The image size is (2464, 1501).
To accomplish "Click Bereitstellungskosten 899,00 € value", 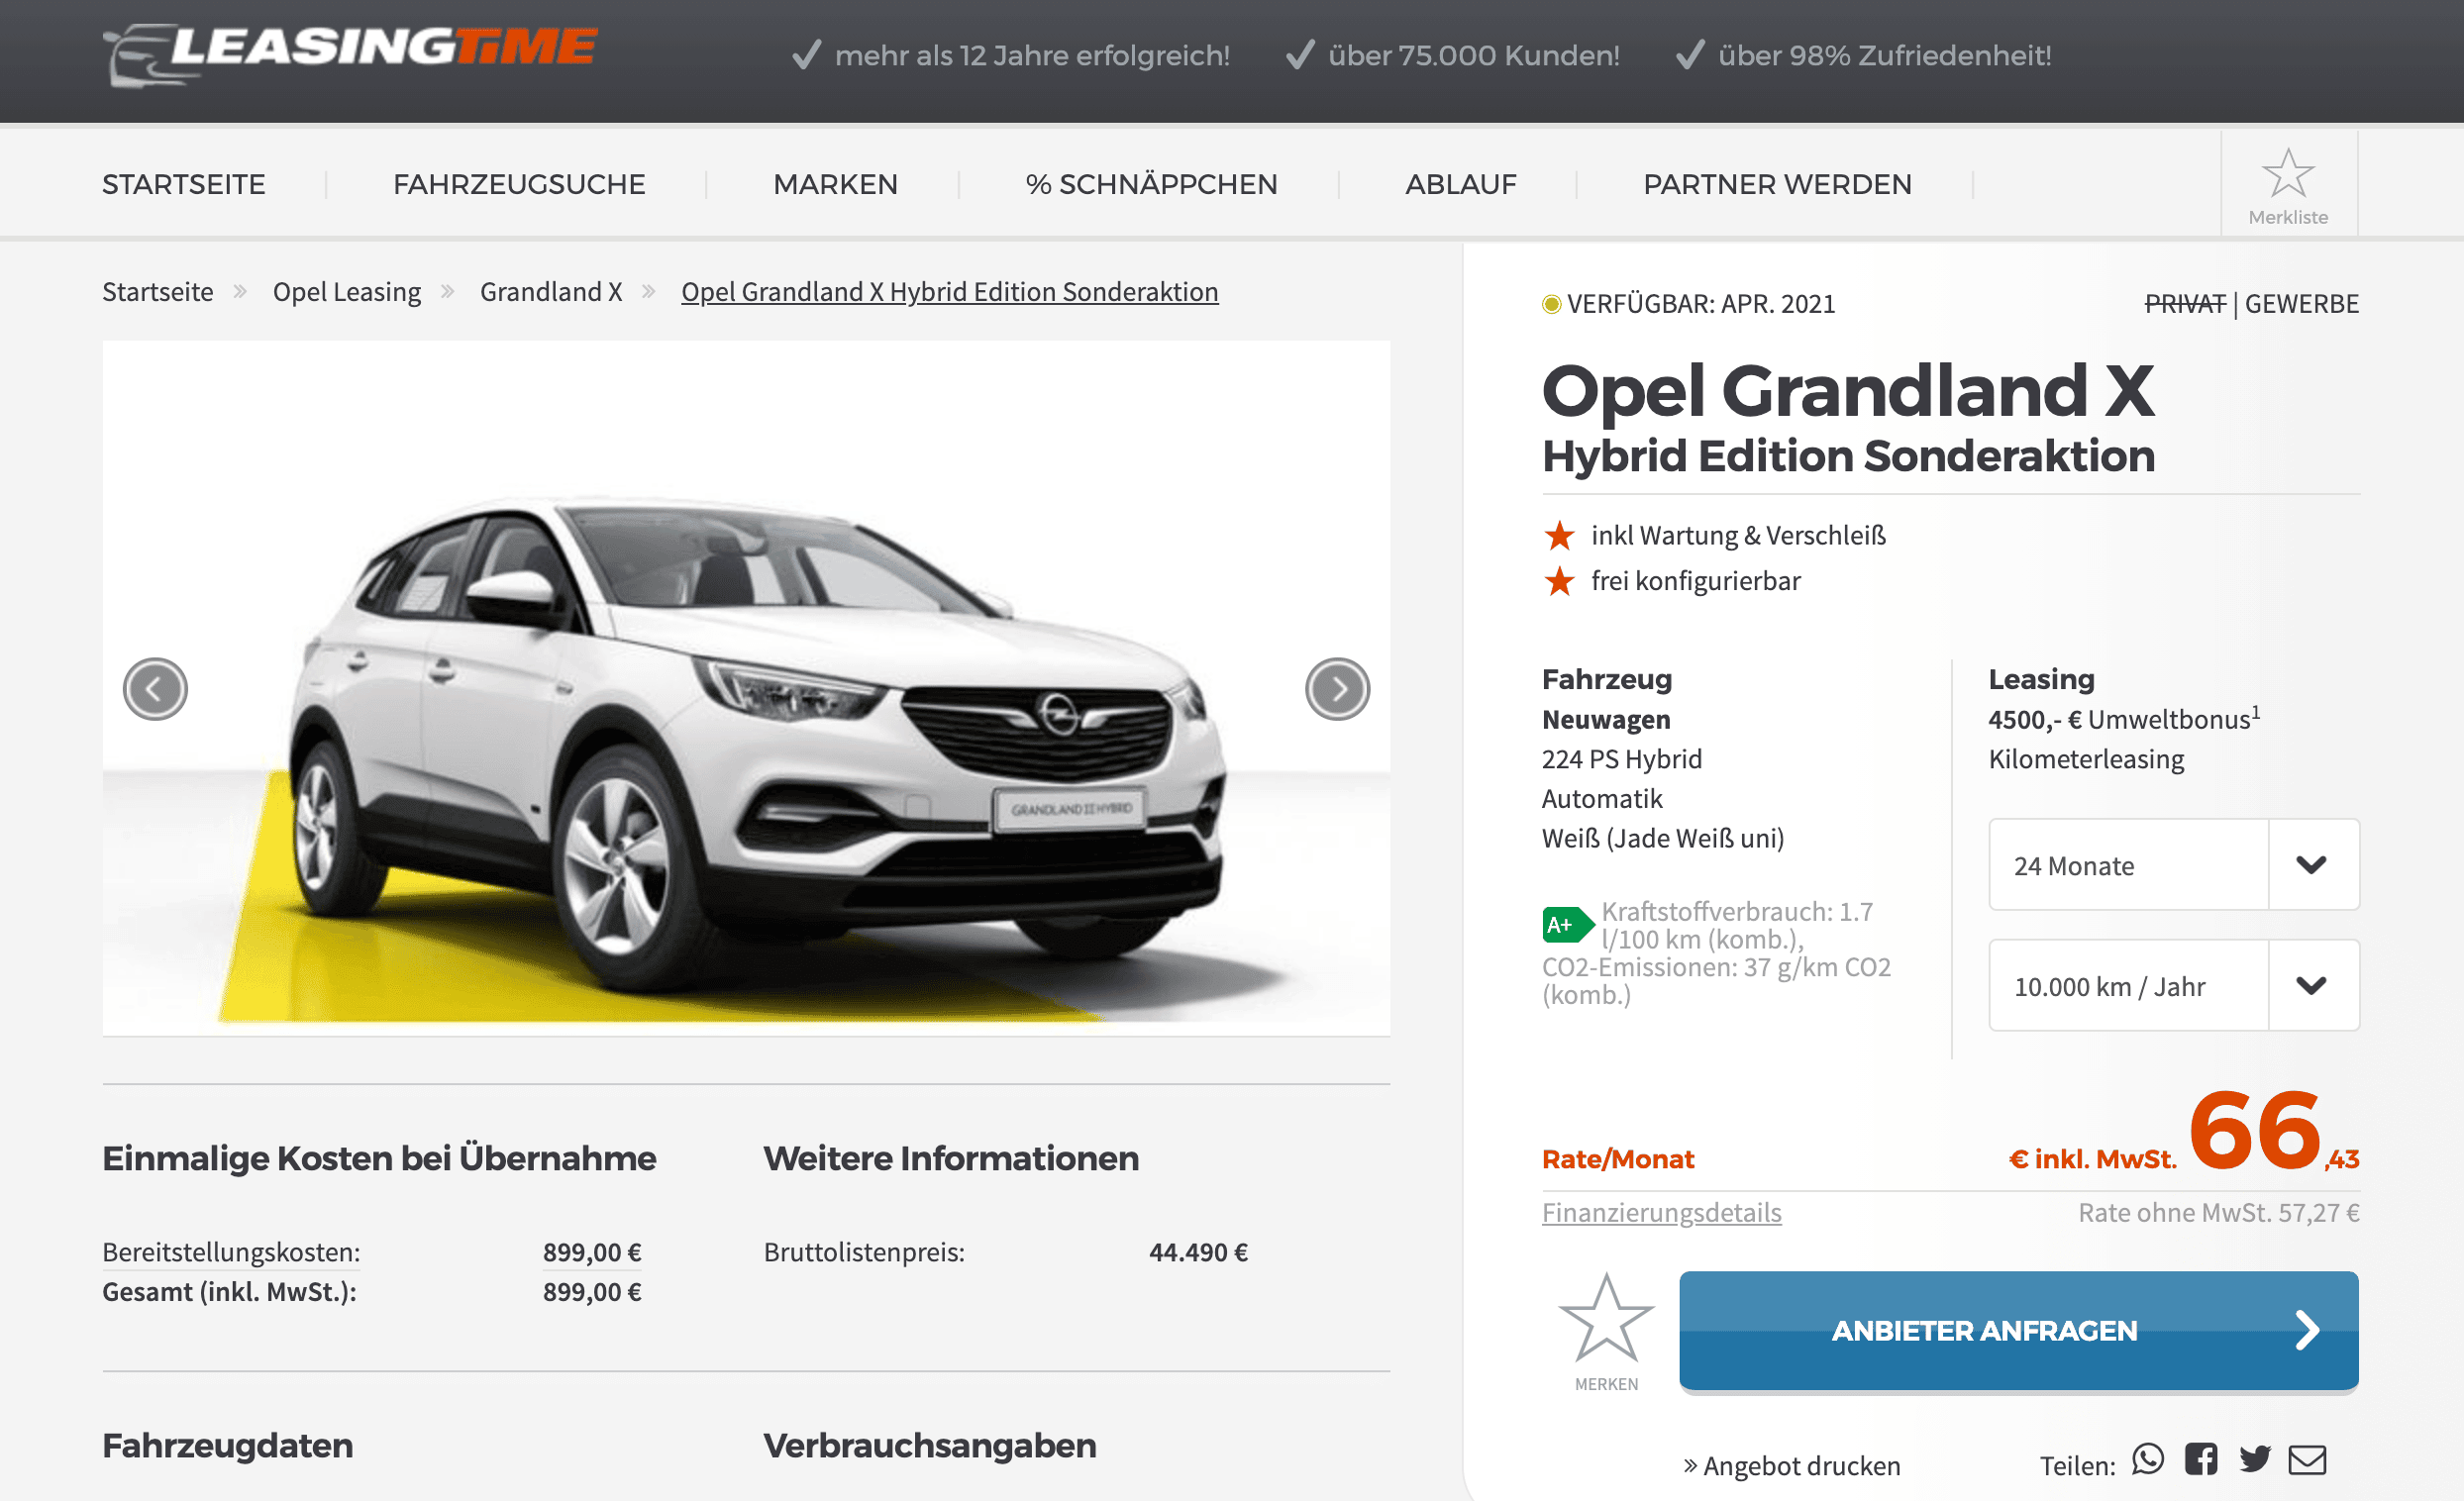I will click(592, 1253).
